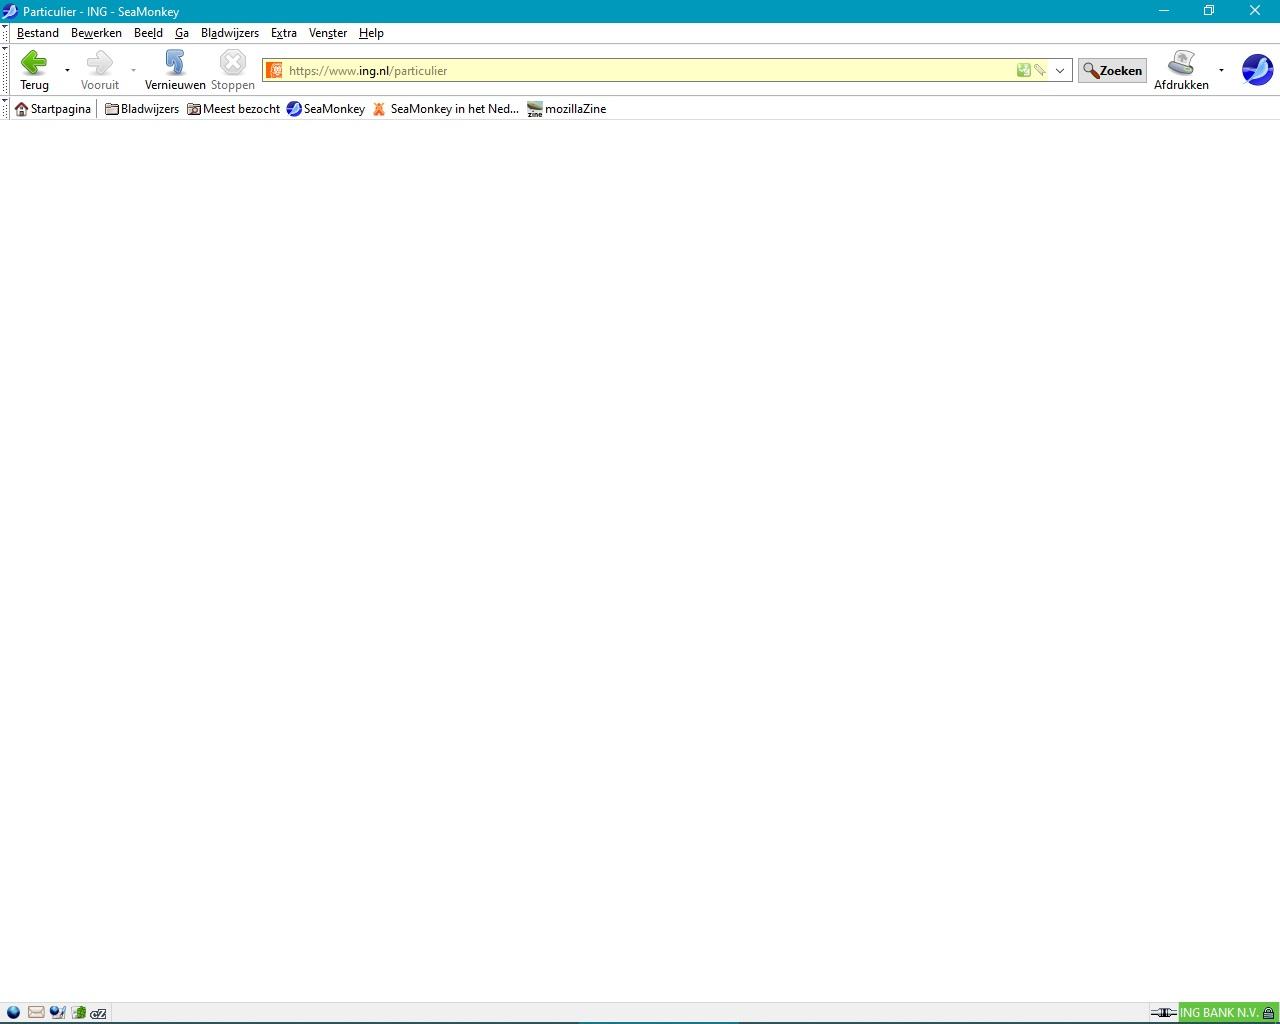Open the Address Book status bar icon

click(x=78, y=1012)
